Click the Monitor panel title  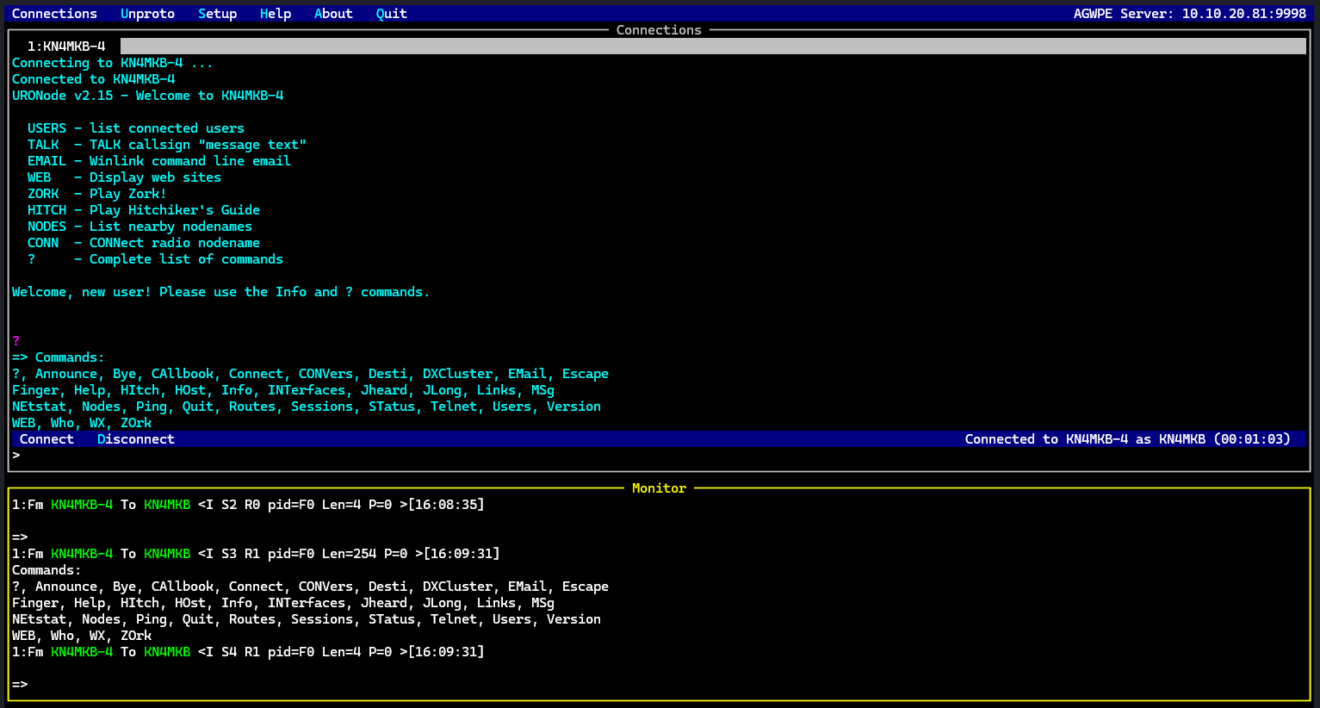pyautogui.click(x=659, y=488)
